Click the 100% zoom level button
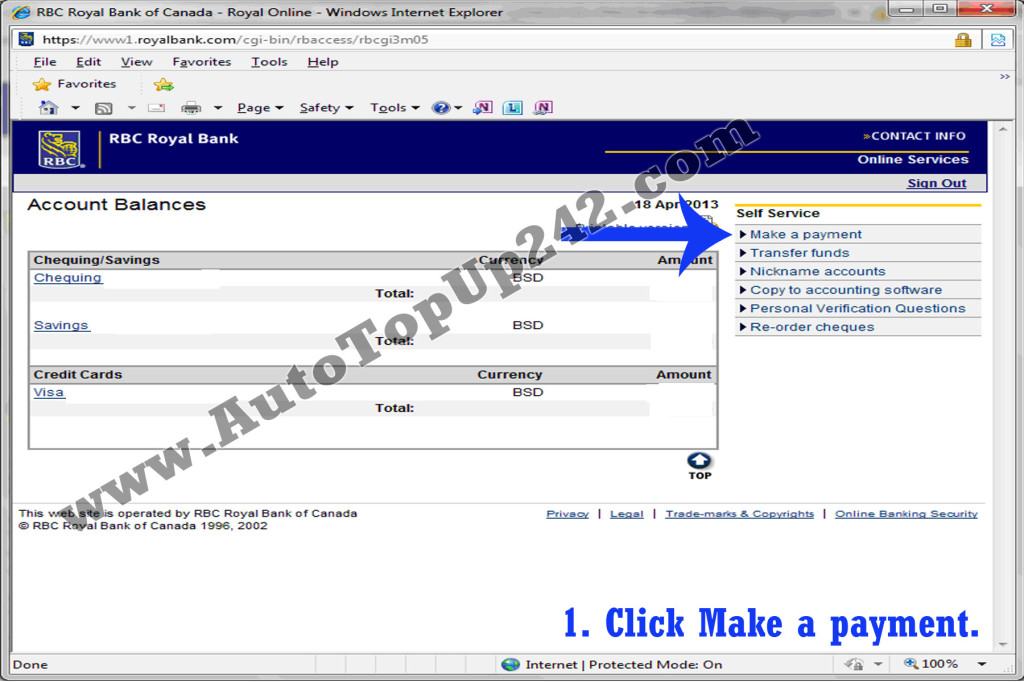Image resolution: width=1024 pixels, height=682 pixels. [x=931, y=664]
